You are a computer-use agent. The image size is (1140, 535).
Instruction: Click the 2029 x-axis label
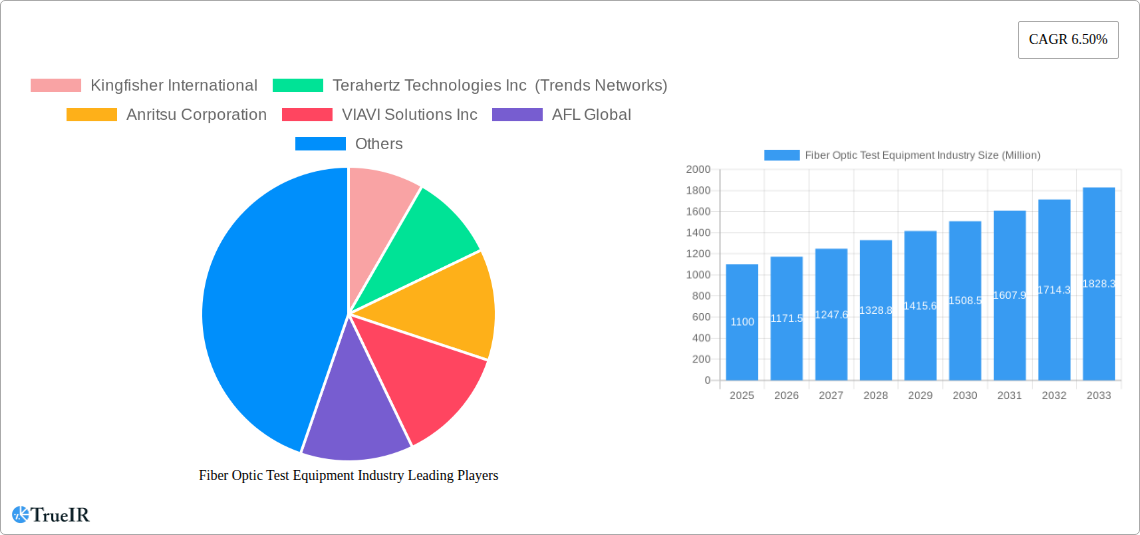click(920, 395)
